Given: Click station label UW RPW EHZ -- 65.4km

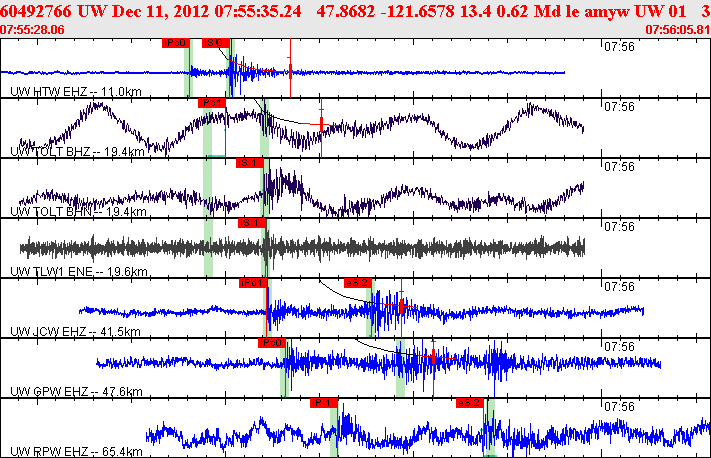Looking at the screenshot, I should click(76, 452).
